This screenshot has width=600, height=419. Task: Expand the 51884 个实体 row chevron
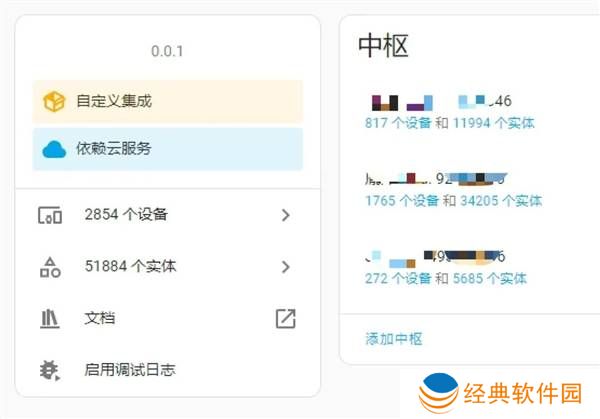(x=285, y=267)
